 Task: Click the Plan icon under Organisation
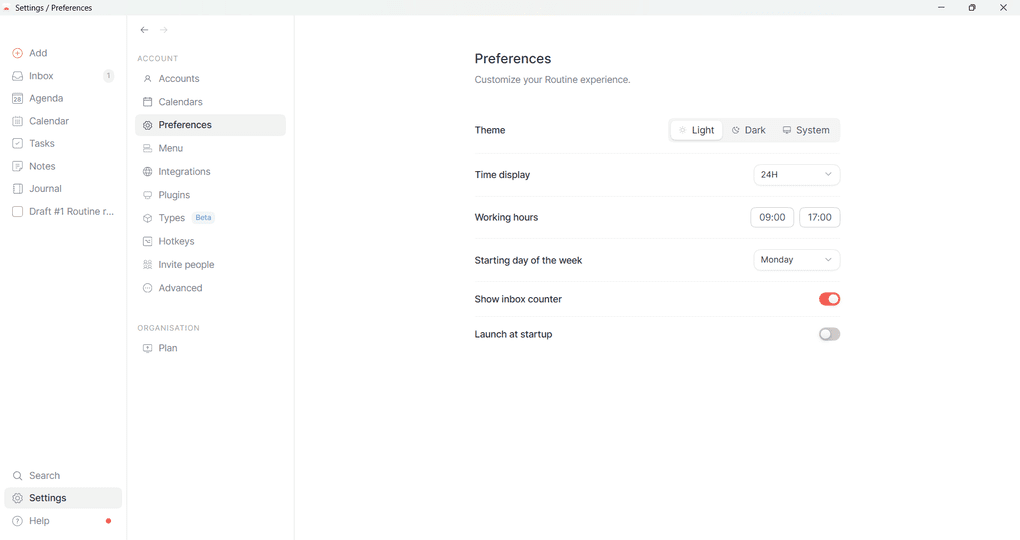coord(148,348)
